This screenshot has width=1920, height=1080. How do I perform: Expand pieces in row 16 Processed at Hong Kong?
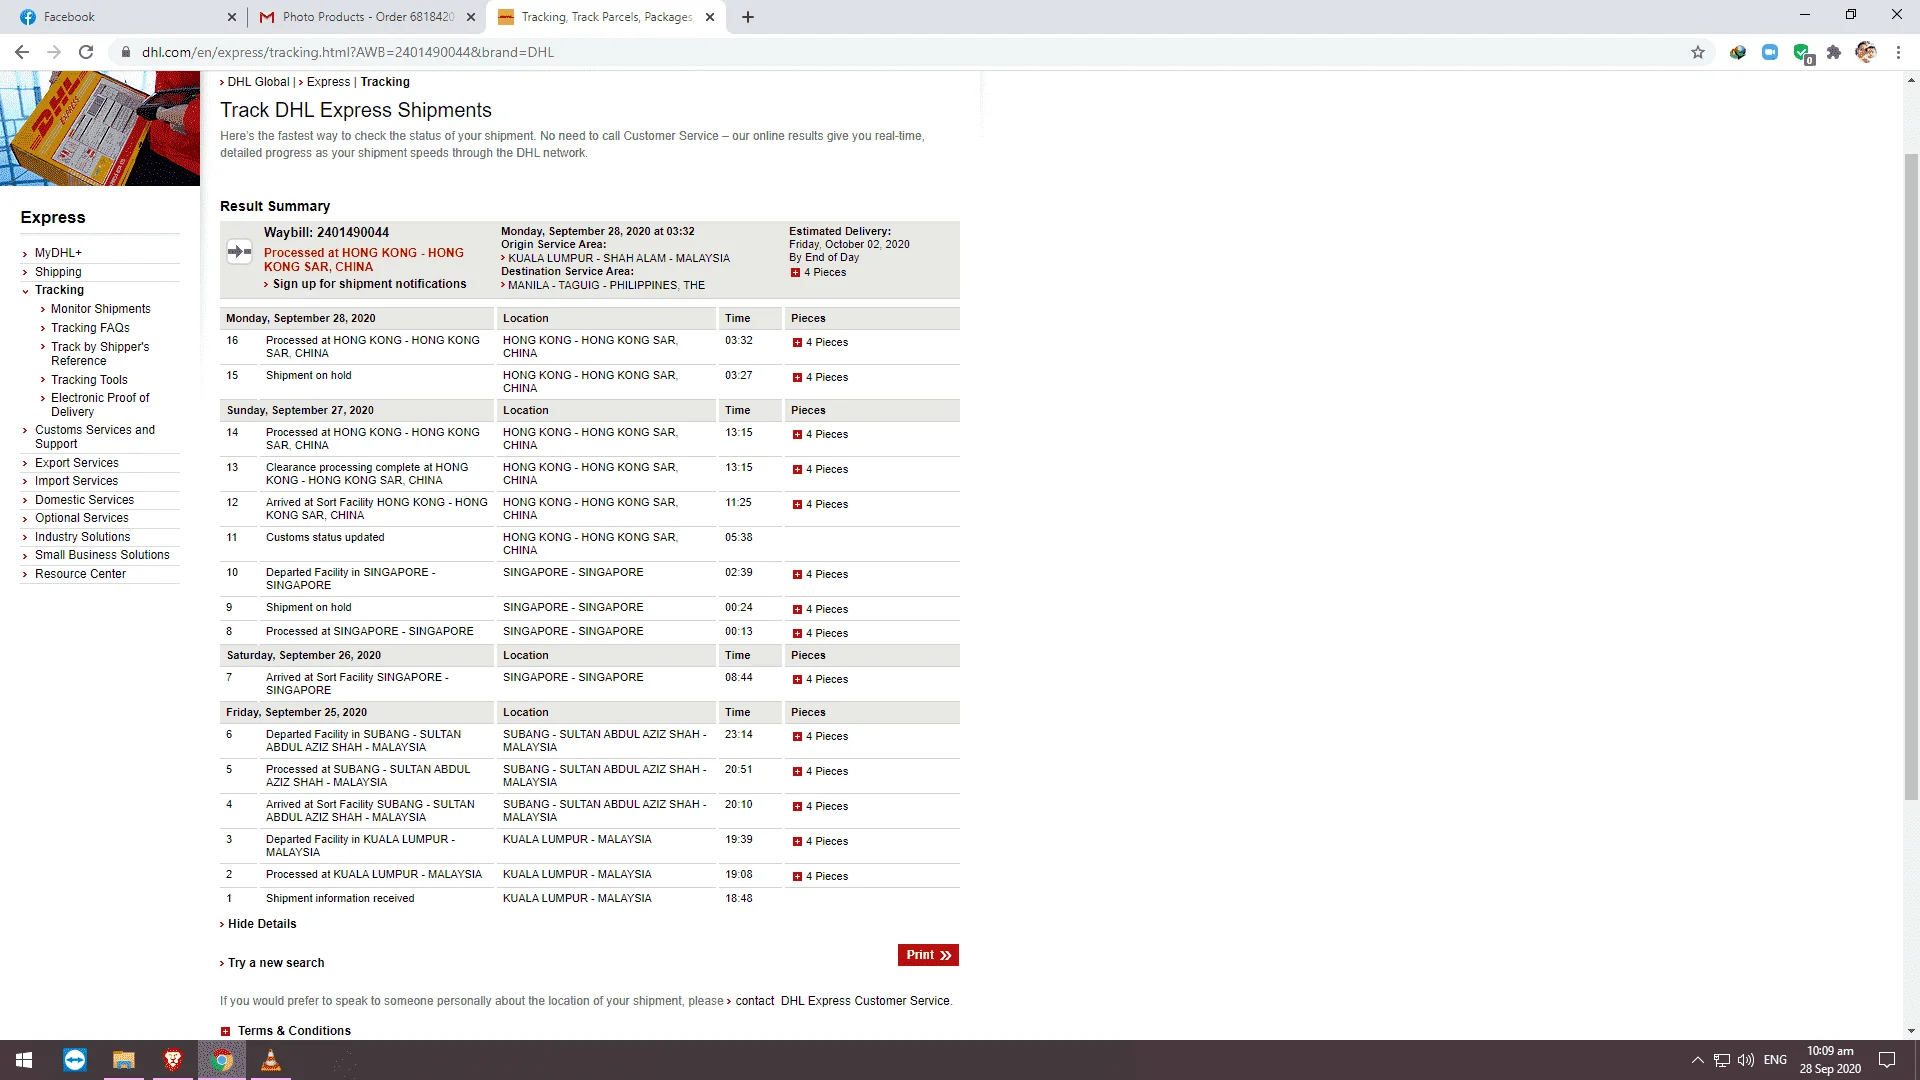[797, 343]
